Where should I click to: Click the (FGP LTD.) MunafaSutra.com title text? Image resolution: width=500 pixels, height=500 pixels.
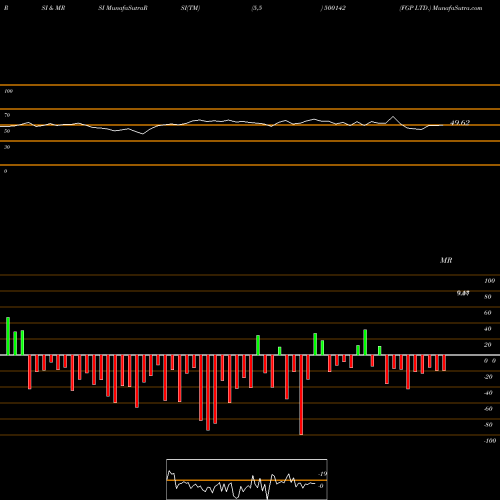[x=441, y=8]
